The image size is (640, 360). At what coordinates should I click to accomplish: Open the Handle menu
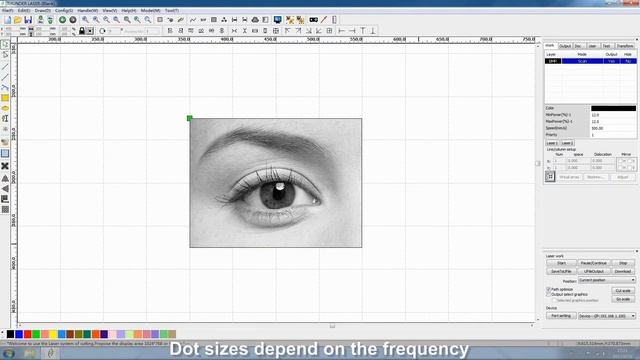87,11
